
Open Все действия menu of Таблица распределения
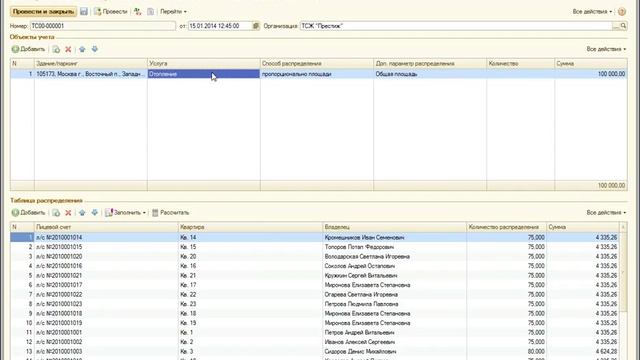[606, 212]
